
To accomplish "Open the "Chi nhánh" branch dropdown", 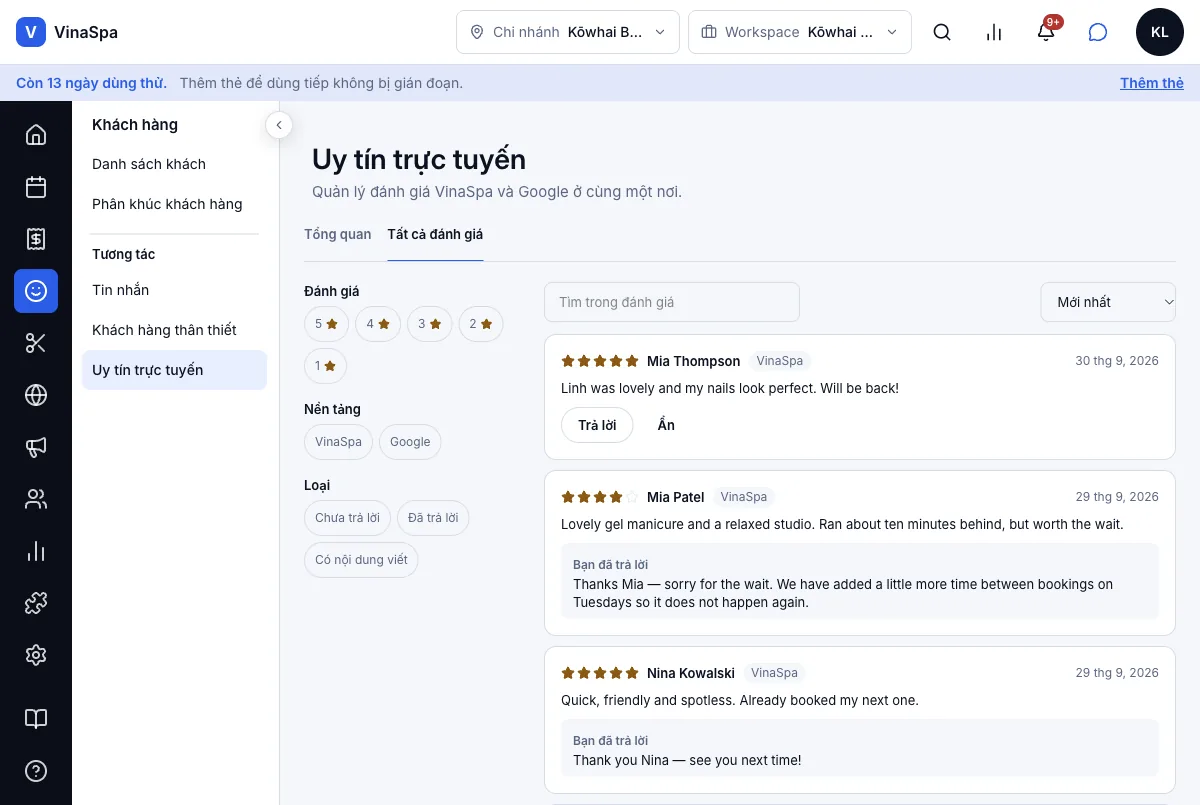I will (568, 32).
